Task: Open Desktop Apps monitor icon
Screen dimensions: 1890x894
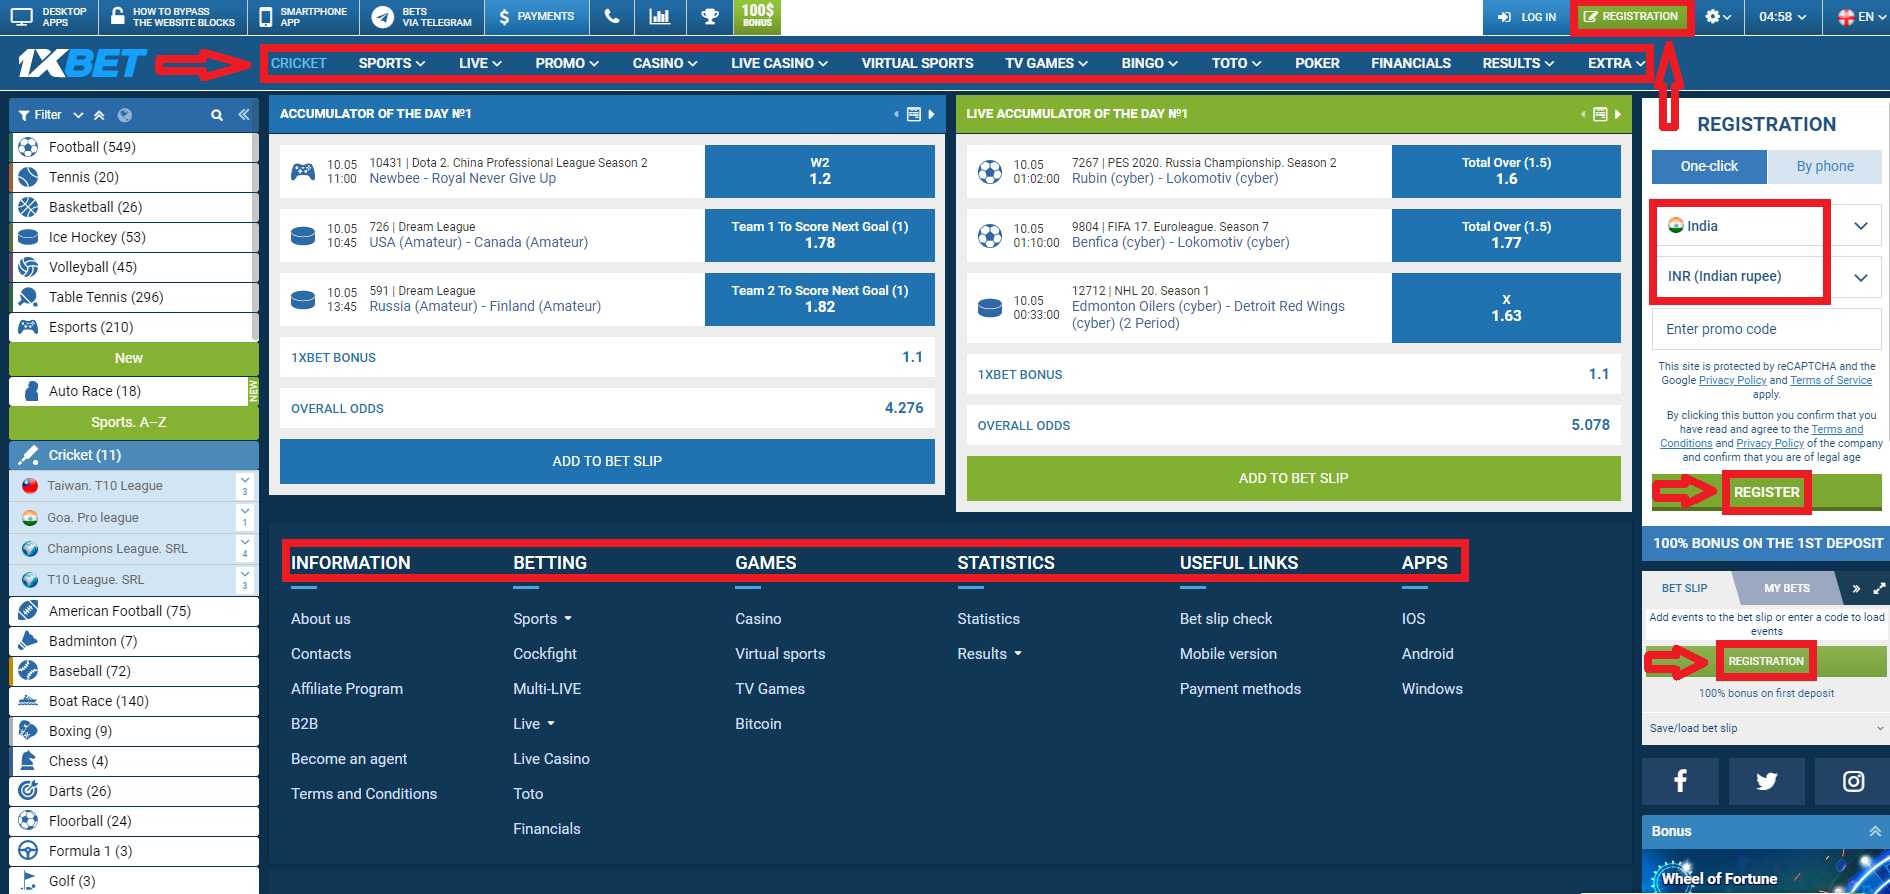Action: [22, 17]
